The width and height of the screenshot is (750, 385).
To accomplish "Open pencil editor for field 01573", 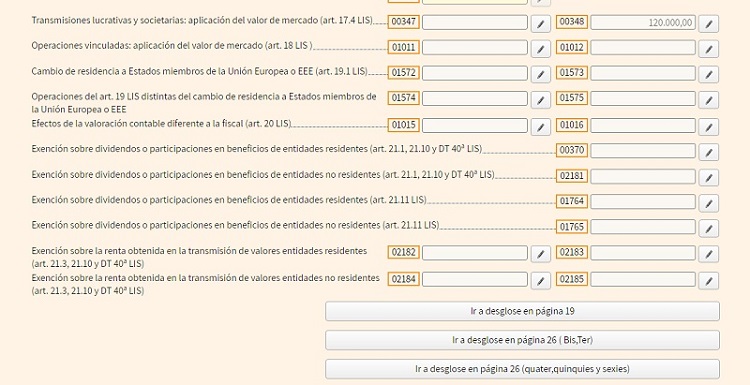I will (x=708, y=74).
